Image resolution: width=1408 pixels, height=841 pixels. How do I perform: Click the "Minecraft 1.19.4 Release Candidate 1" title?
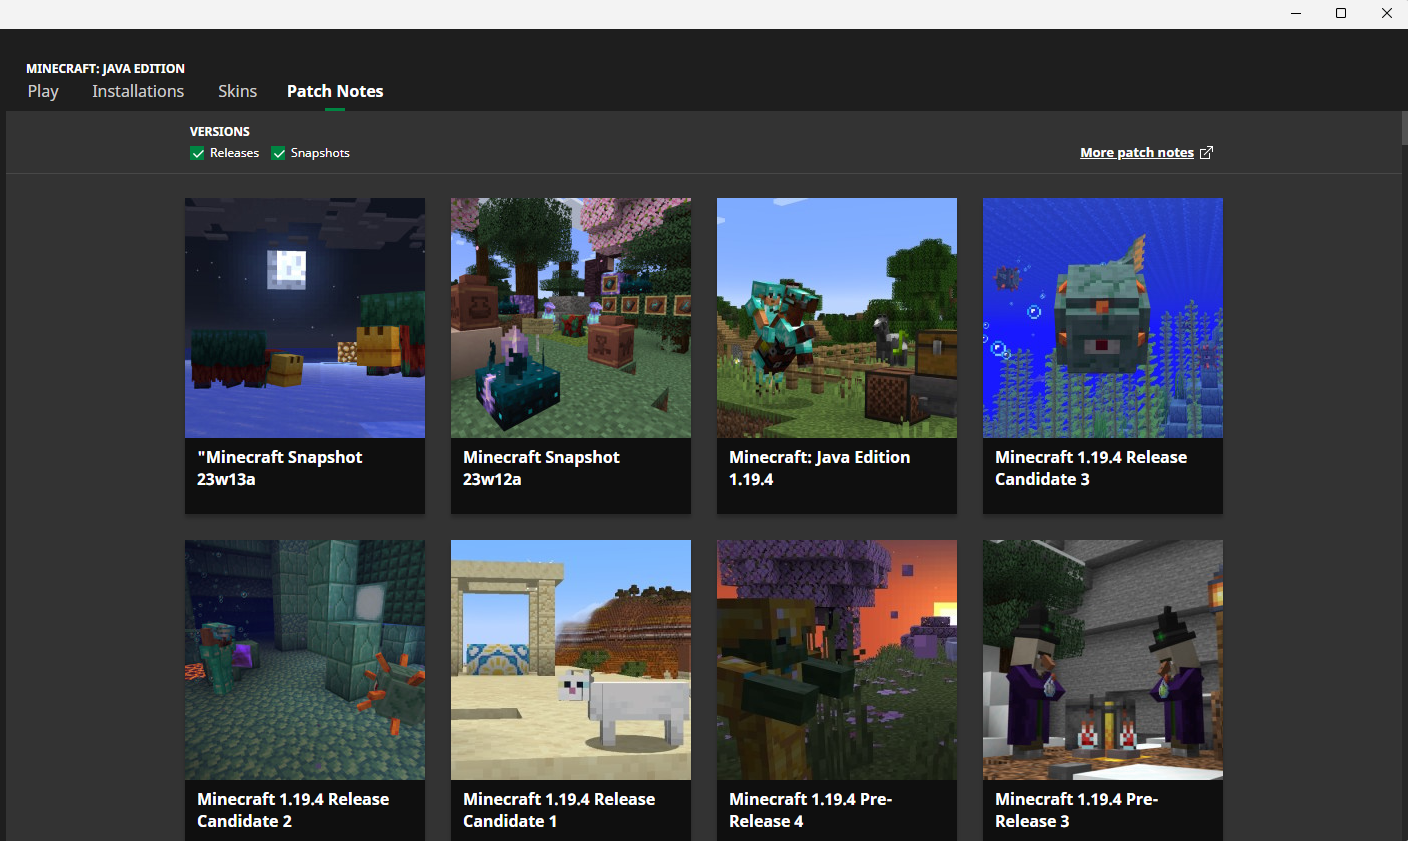pos(559,810)
